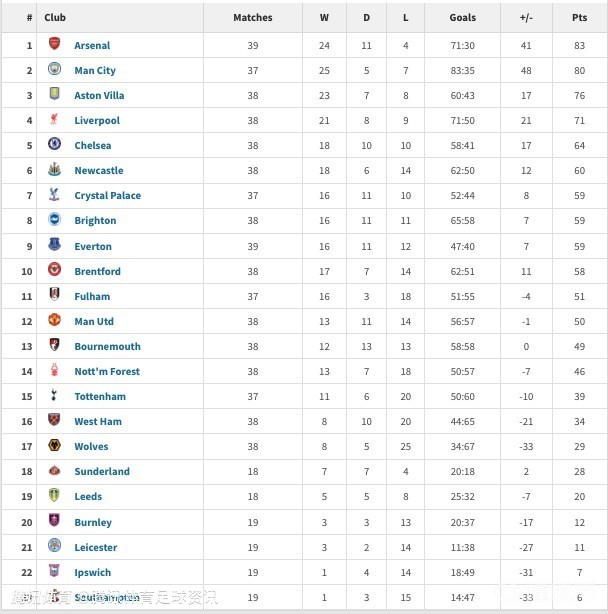Click the Brentford crest icon

coord(54,270)
